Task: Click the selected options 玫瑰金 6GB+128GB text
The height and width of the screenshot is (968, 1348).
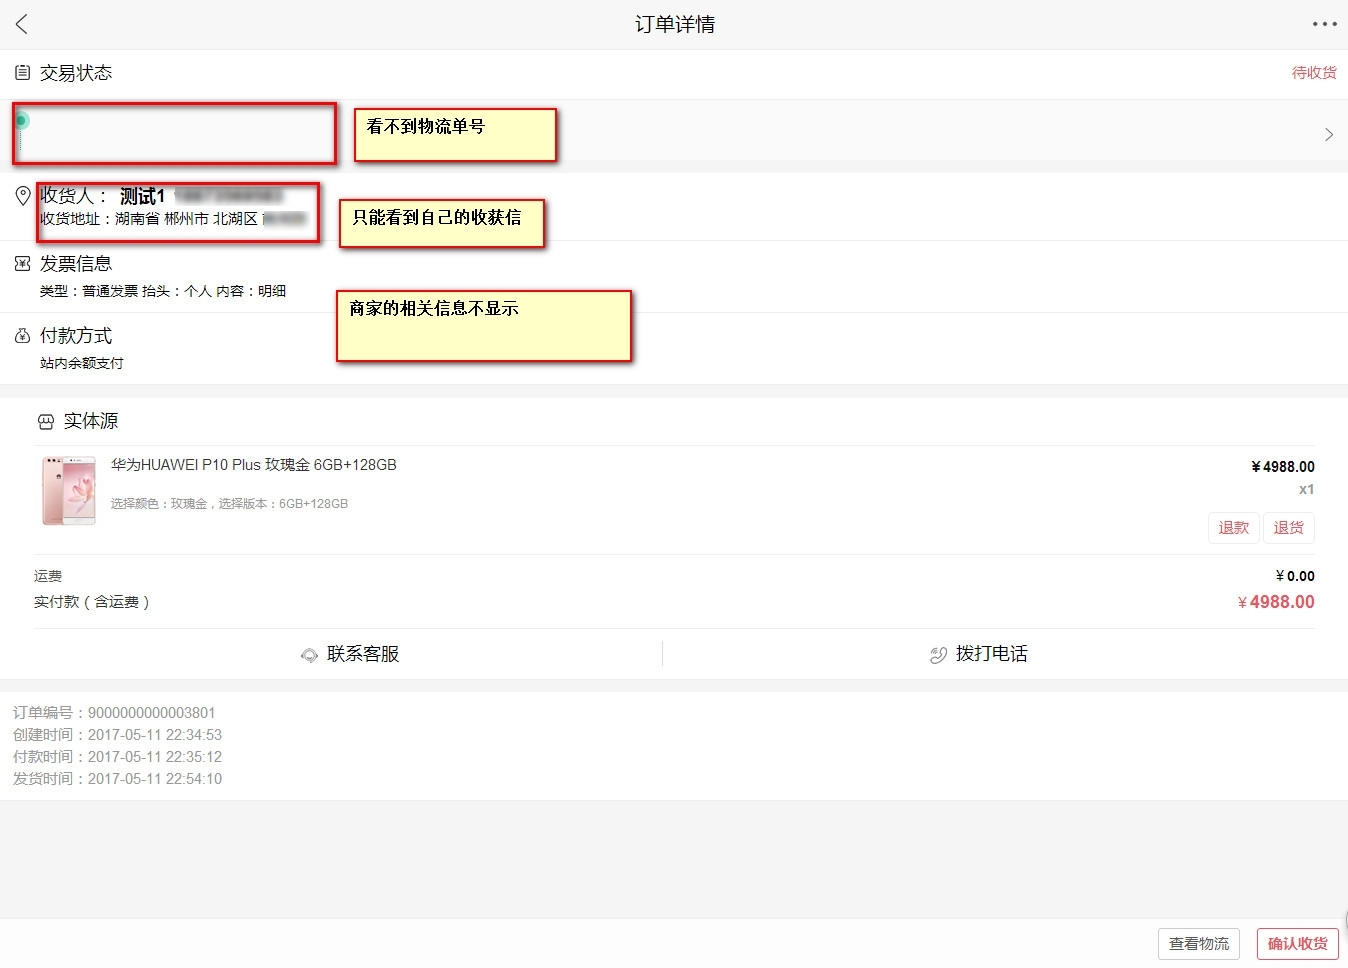Action: pyautogui.click(x=229, y=504)
